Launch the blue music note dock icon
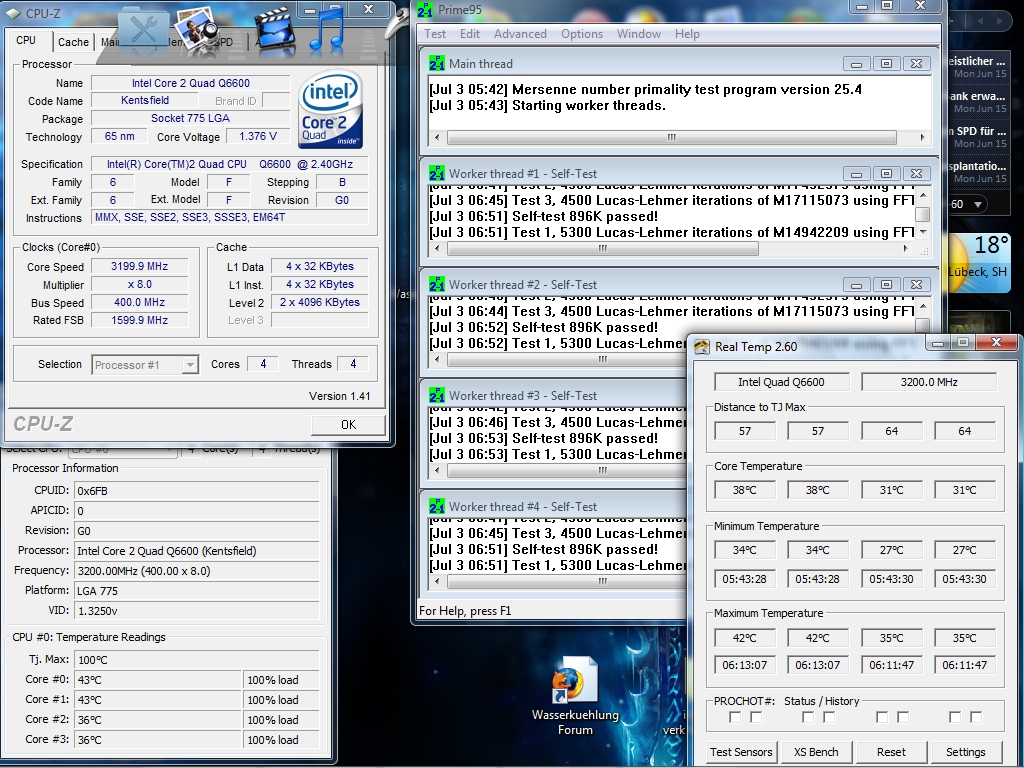This screenshot has height=768, width=1024. click(x=327, y=29)
